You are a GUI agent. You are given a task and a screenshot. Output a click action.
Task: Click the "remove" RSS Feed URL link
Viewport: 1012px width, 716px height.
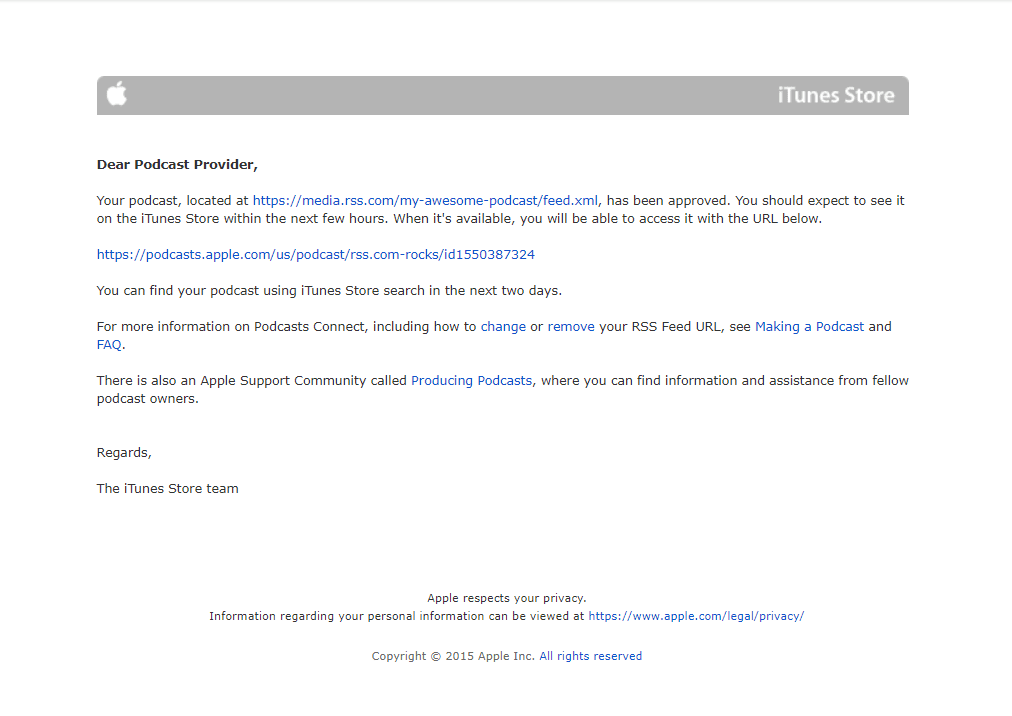[x=570, y=326]
